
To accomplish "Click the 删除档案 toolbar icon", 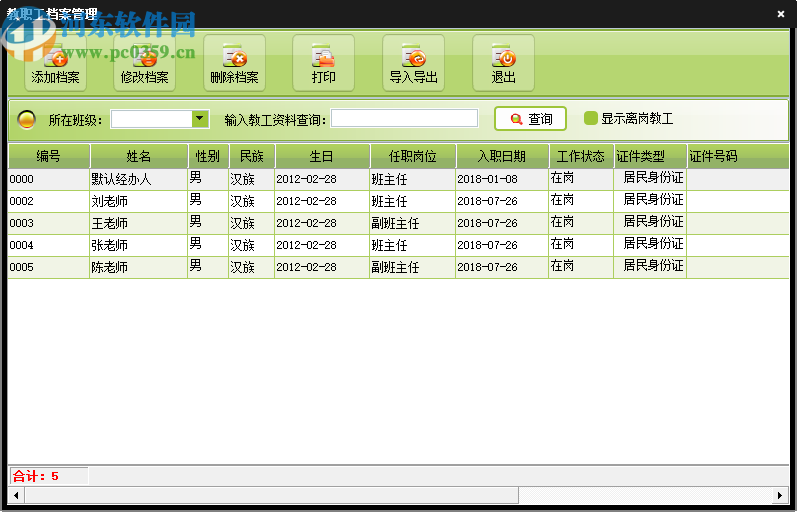I will pos(234,64).
